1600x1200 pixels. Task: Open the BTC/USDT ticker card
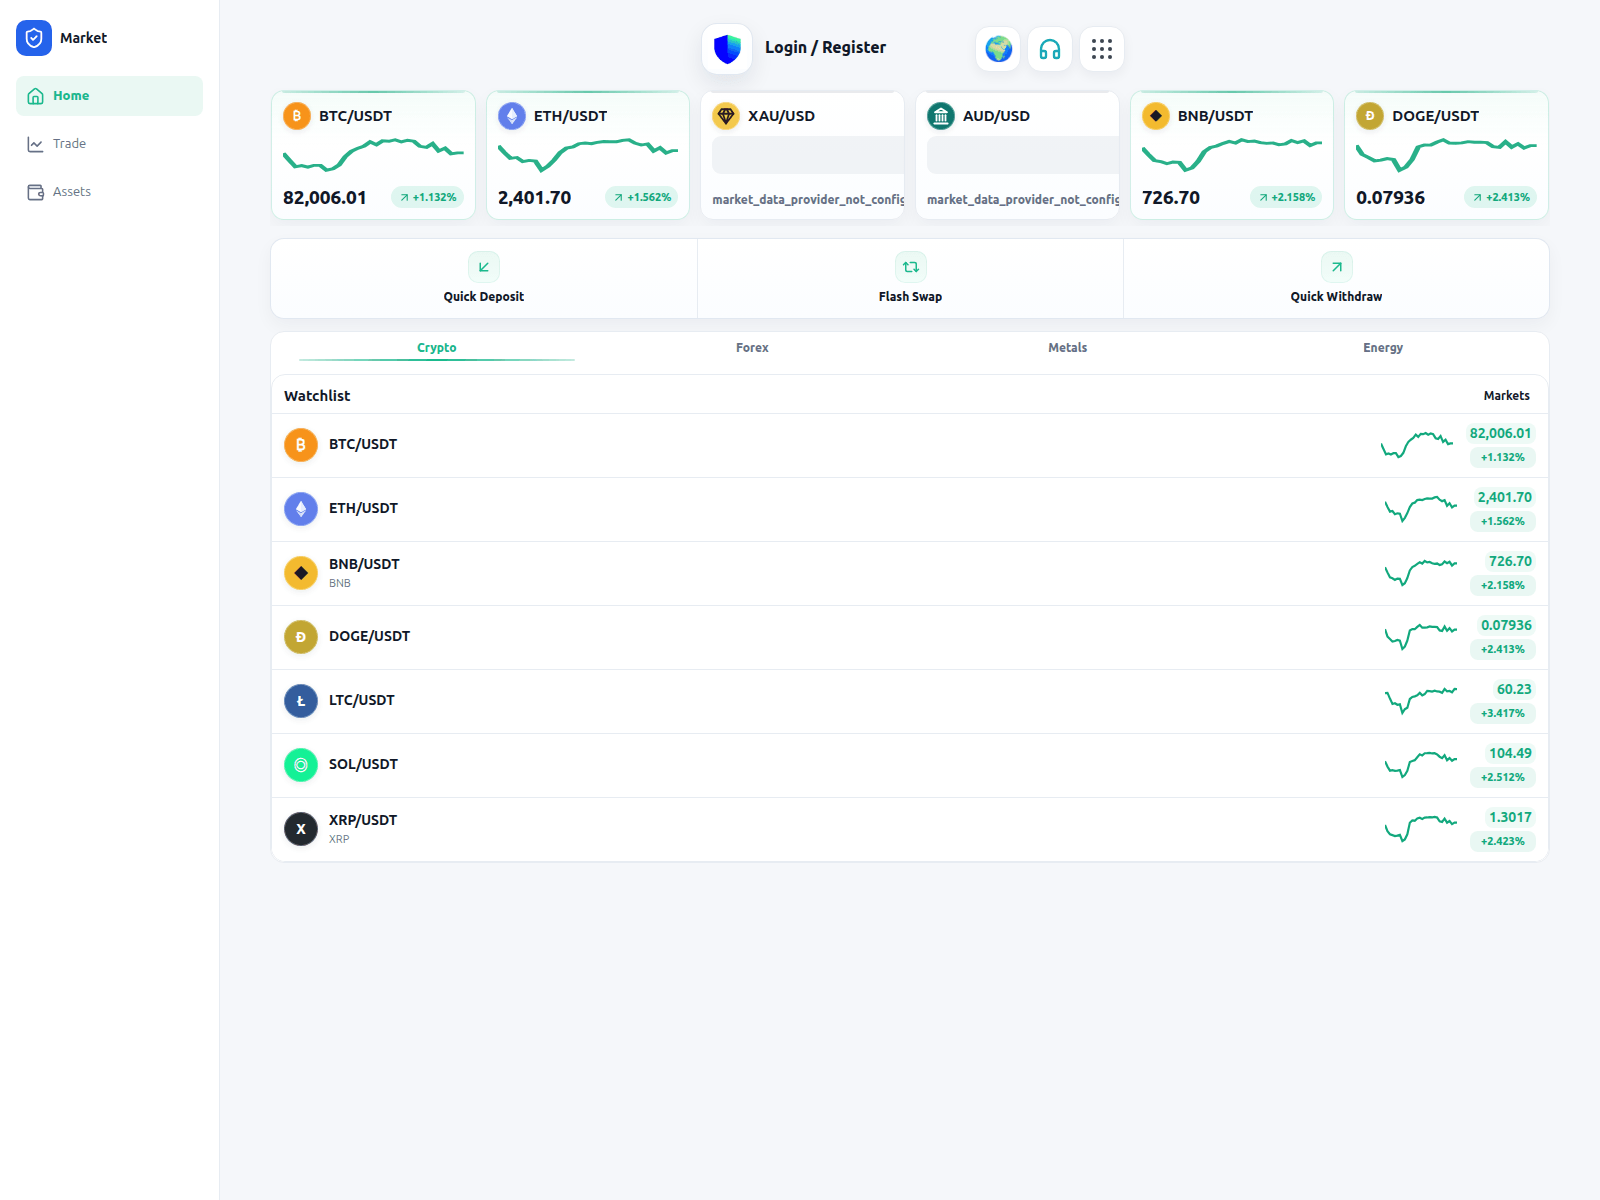point(373,155)
